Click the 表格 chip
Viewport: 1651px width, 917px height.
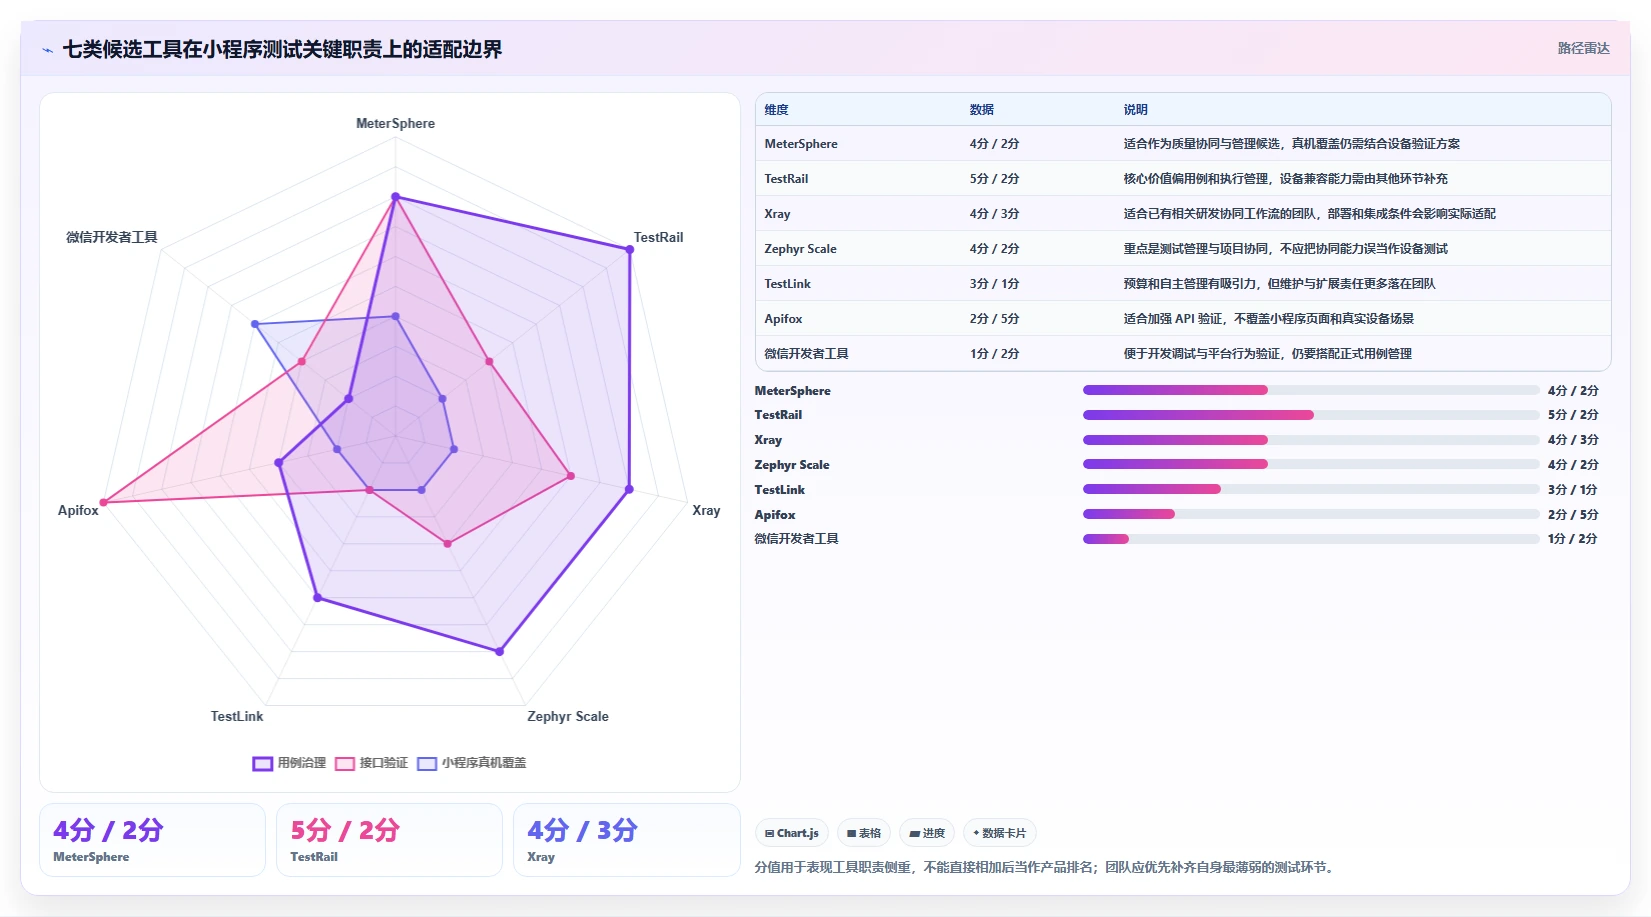(864, 833)
